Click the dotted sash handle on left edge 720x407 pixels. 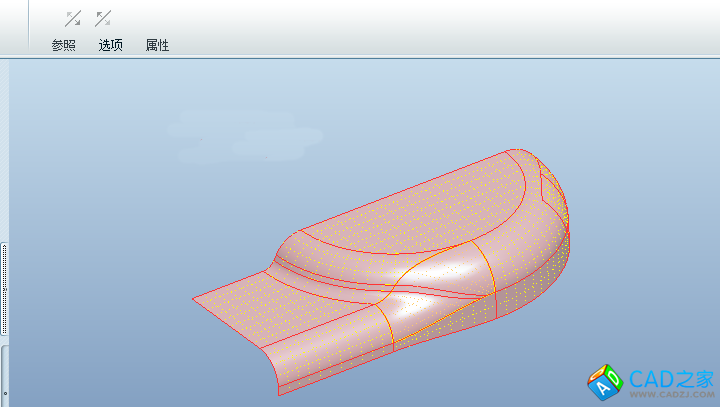4,289
